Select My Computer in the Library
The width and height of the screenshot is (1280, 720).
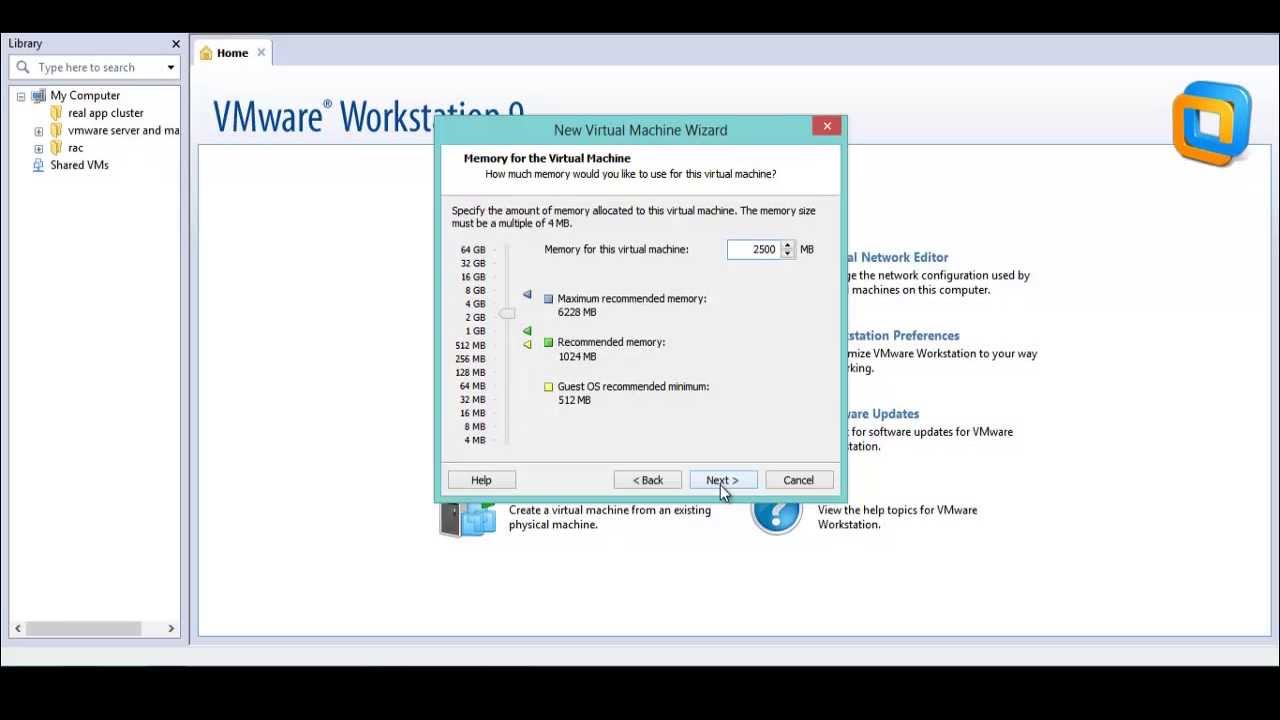pyautogui.click(x=85, y=96)
